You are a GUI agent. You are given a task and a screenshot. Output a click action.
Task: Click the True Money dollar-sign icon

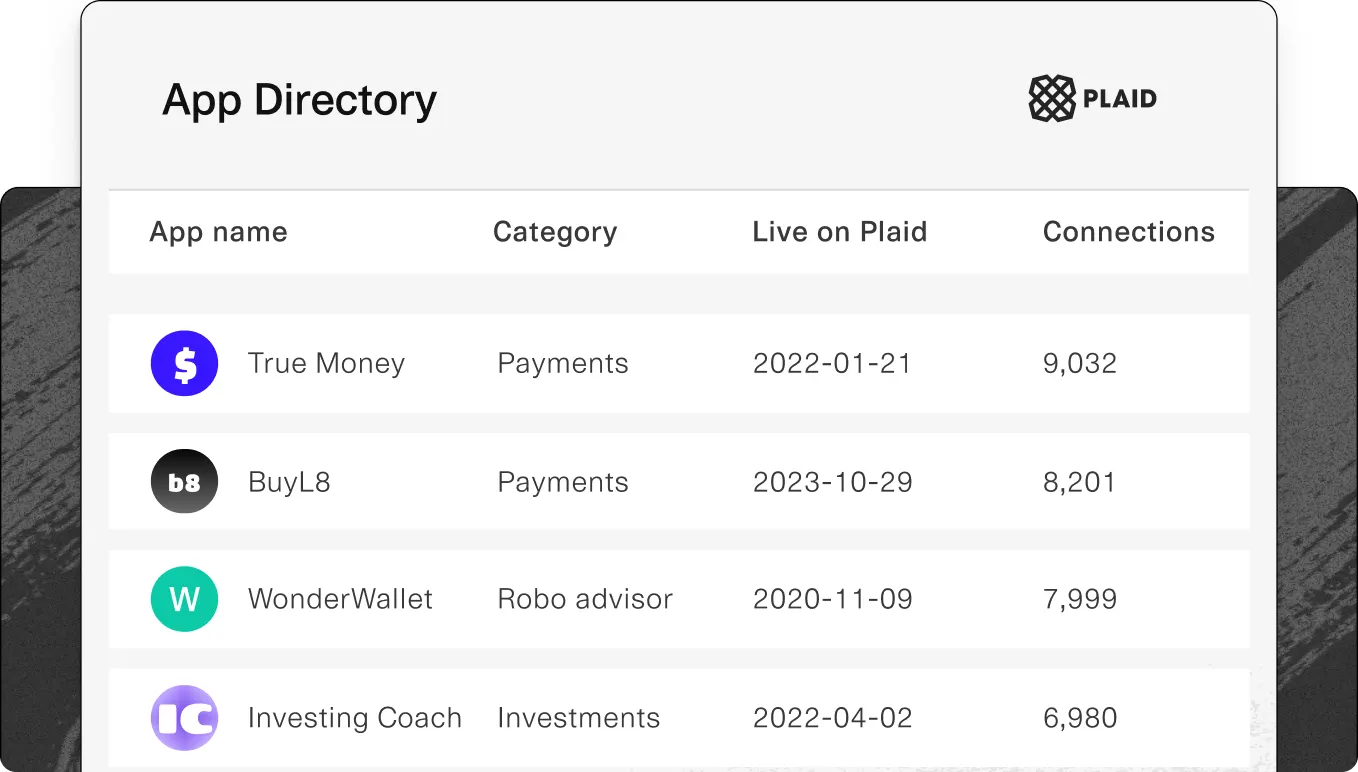click(184, 364)
